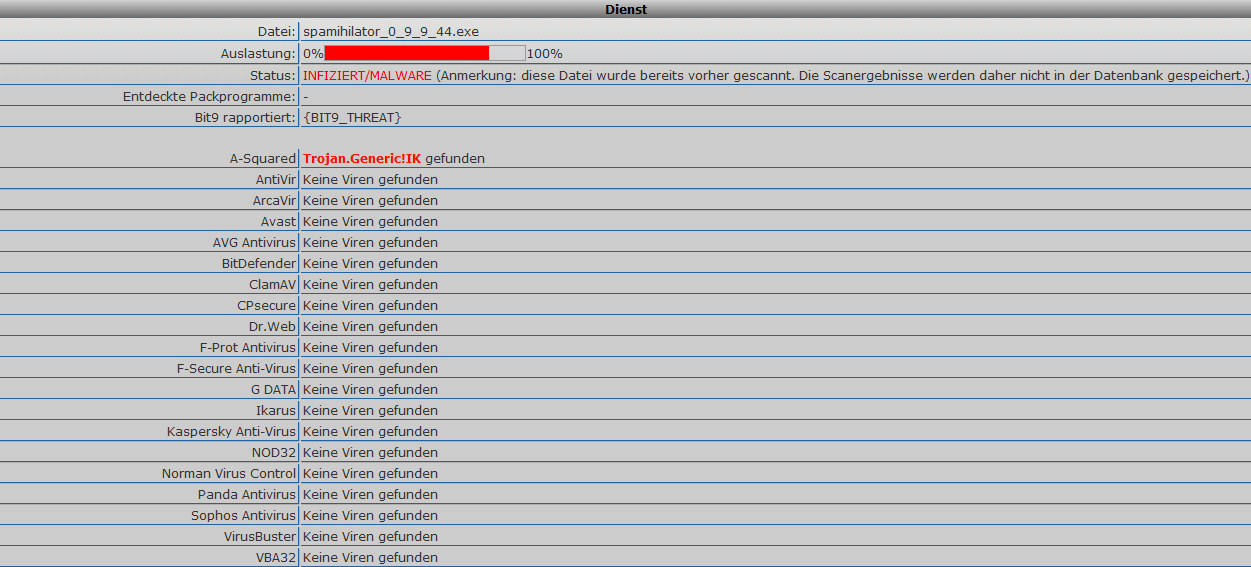1251x567 pixels.
Task: Click the 0% label beside progress bar
Action: click(x=313, y=53)
